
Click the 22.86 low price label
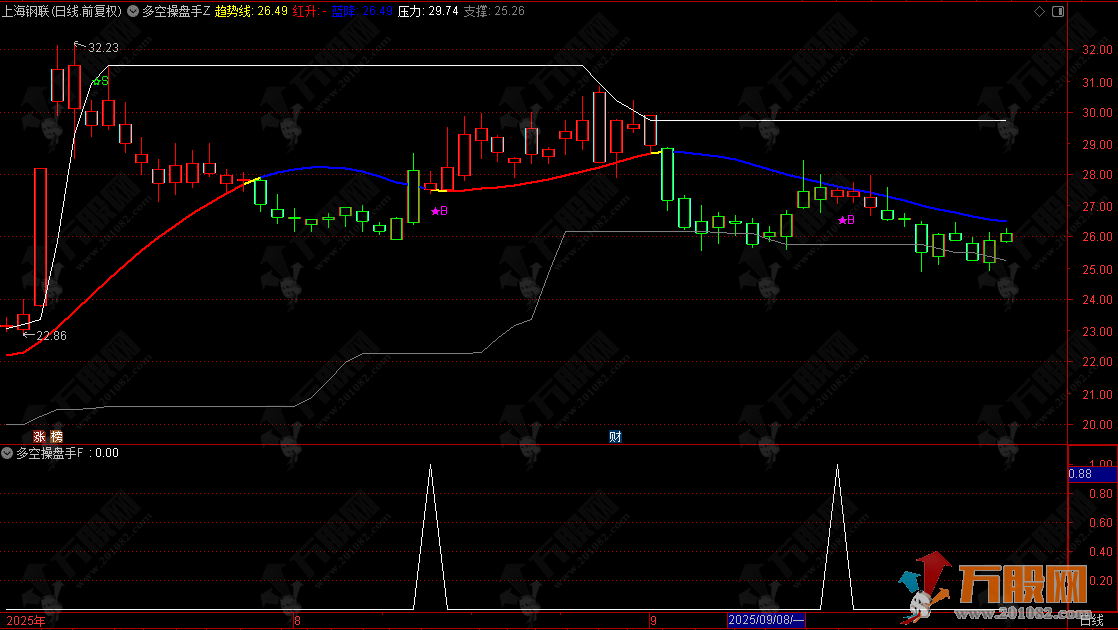click(50, 335)
